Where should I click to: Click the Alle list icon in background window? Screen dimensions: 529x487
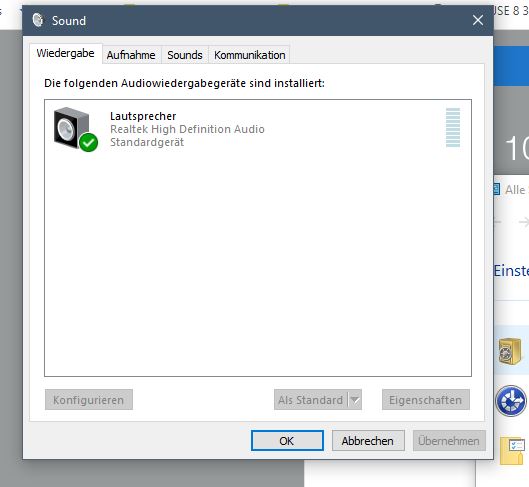(x=496, y=190)
